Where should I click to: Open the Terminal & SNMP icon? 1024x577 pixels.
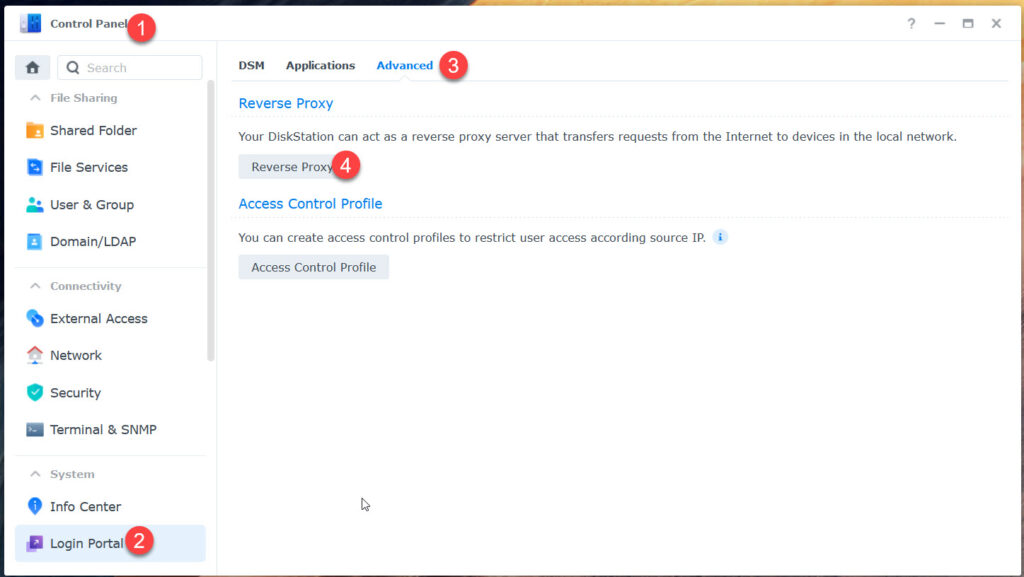tap(35, 430)
